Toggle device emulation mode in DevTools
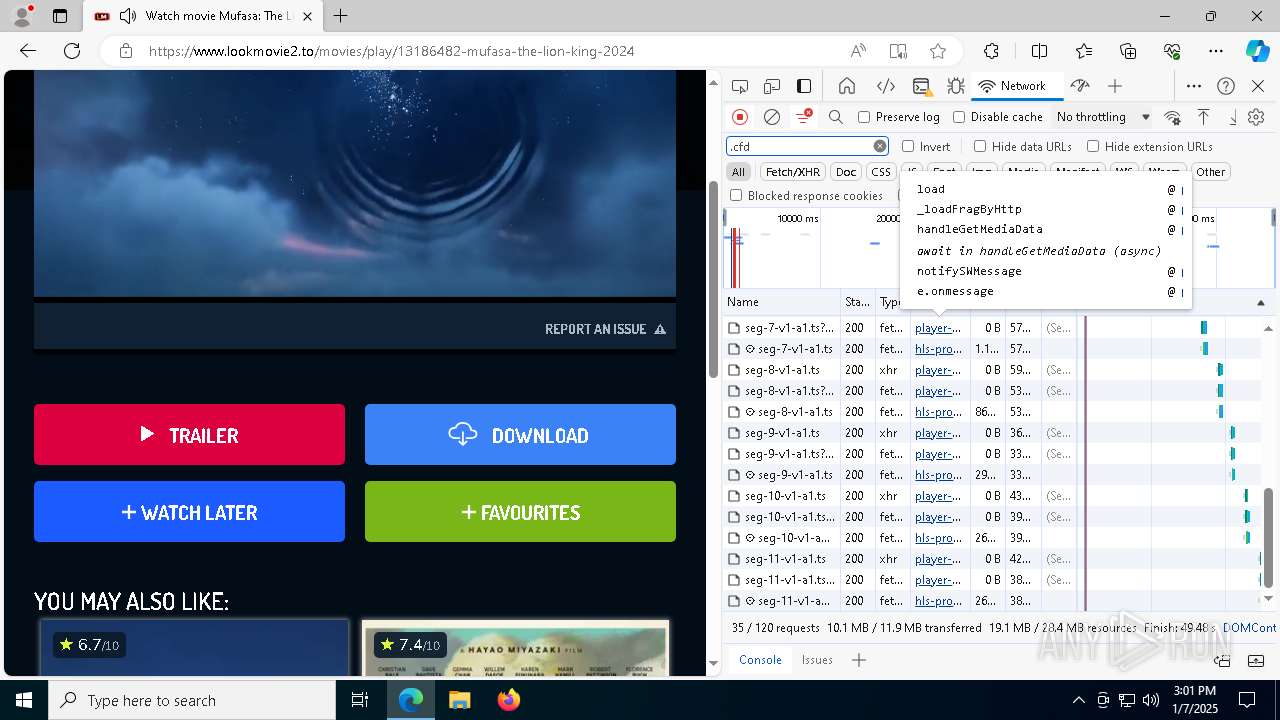The image size is (1280, 720). point(772,86)
